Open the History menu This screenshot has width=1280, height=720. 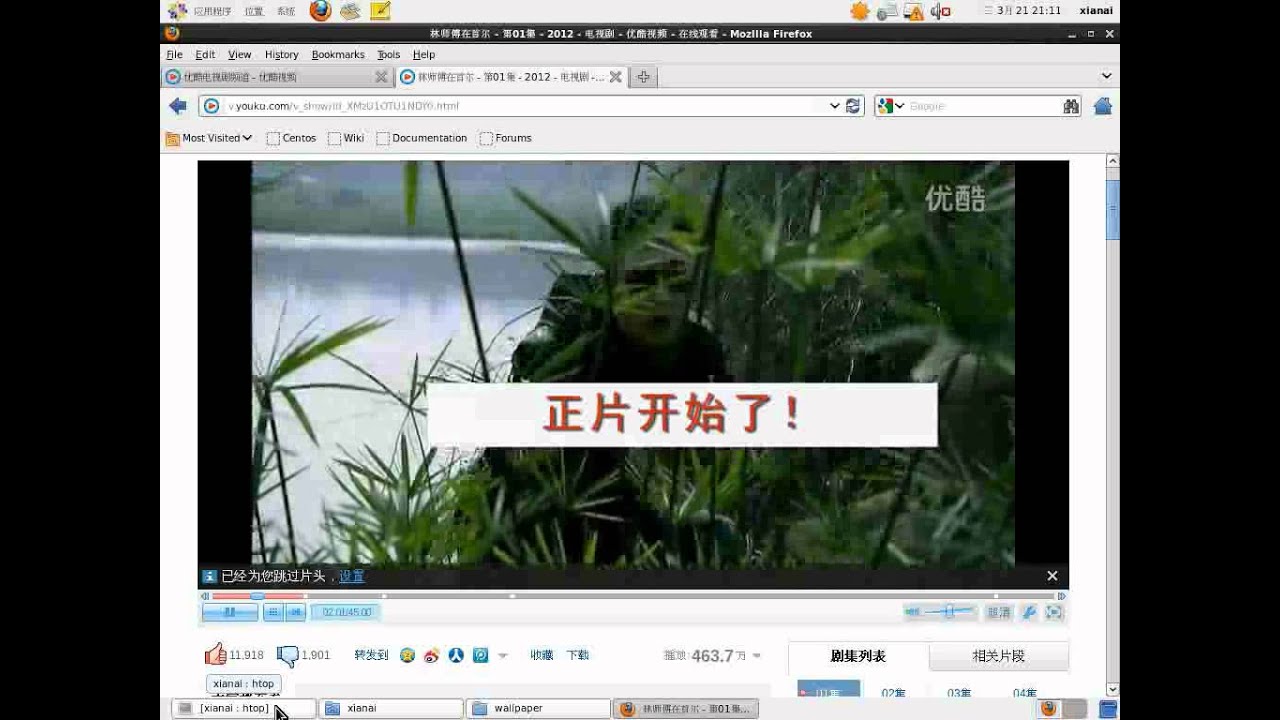pos(282,55)
